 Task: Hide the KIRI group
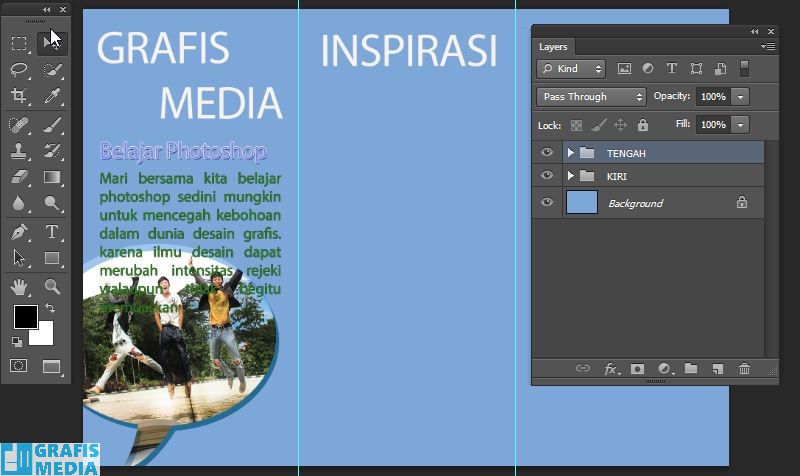pyautogui.click(x=547, y=176)
